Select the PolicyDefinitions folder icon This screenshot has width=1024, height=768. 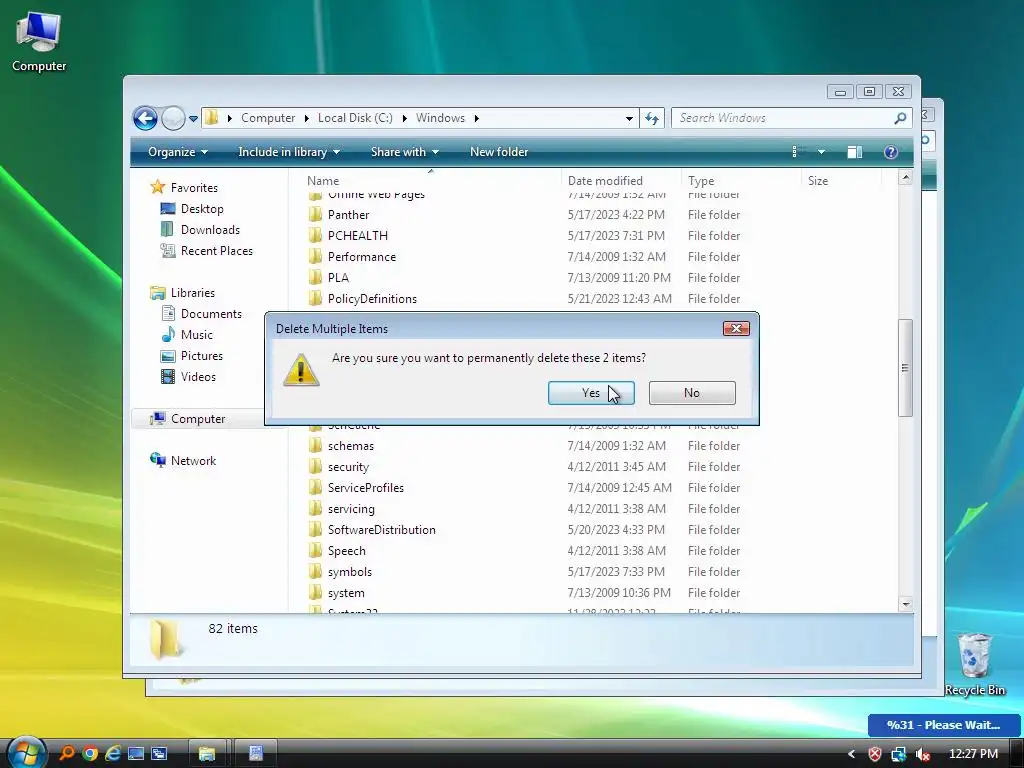[315, 298]
